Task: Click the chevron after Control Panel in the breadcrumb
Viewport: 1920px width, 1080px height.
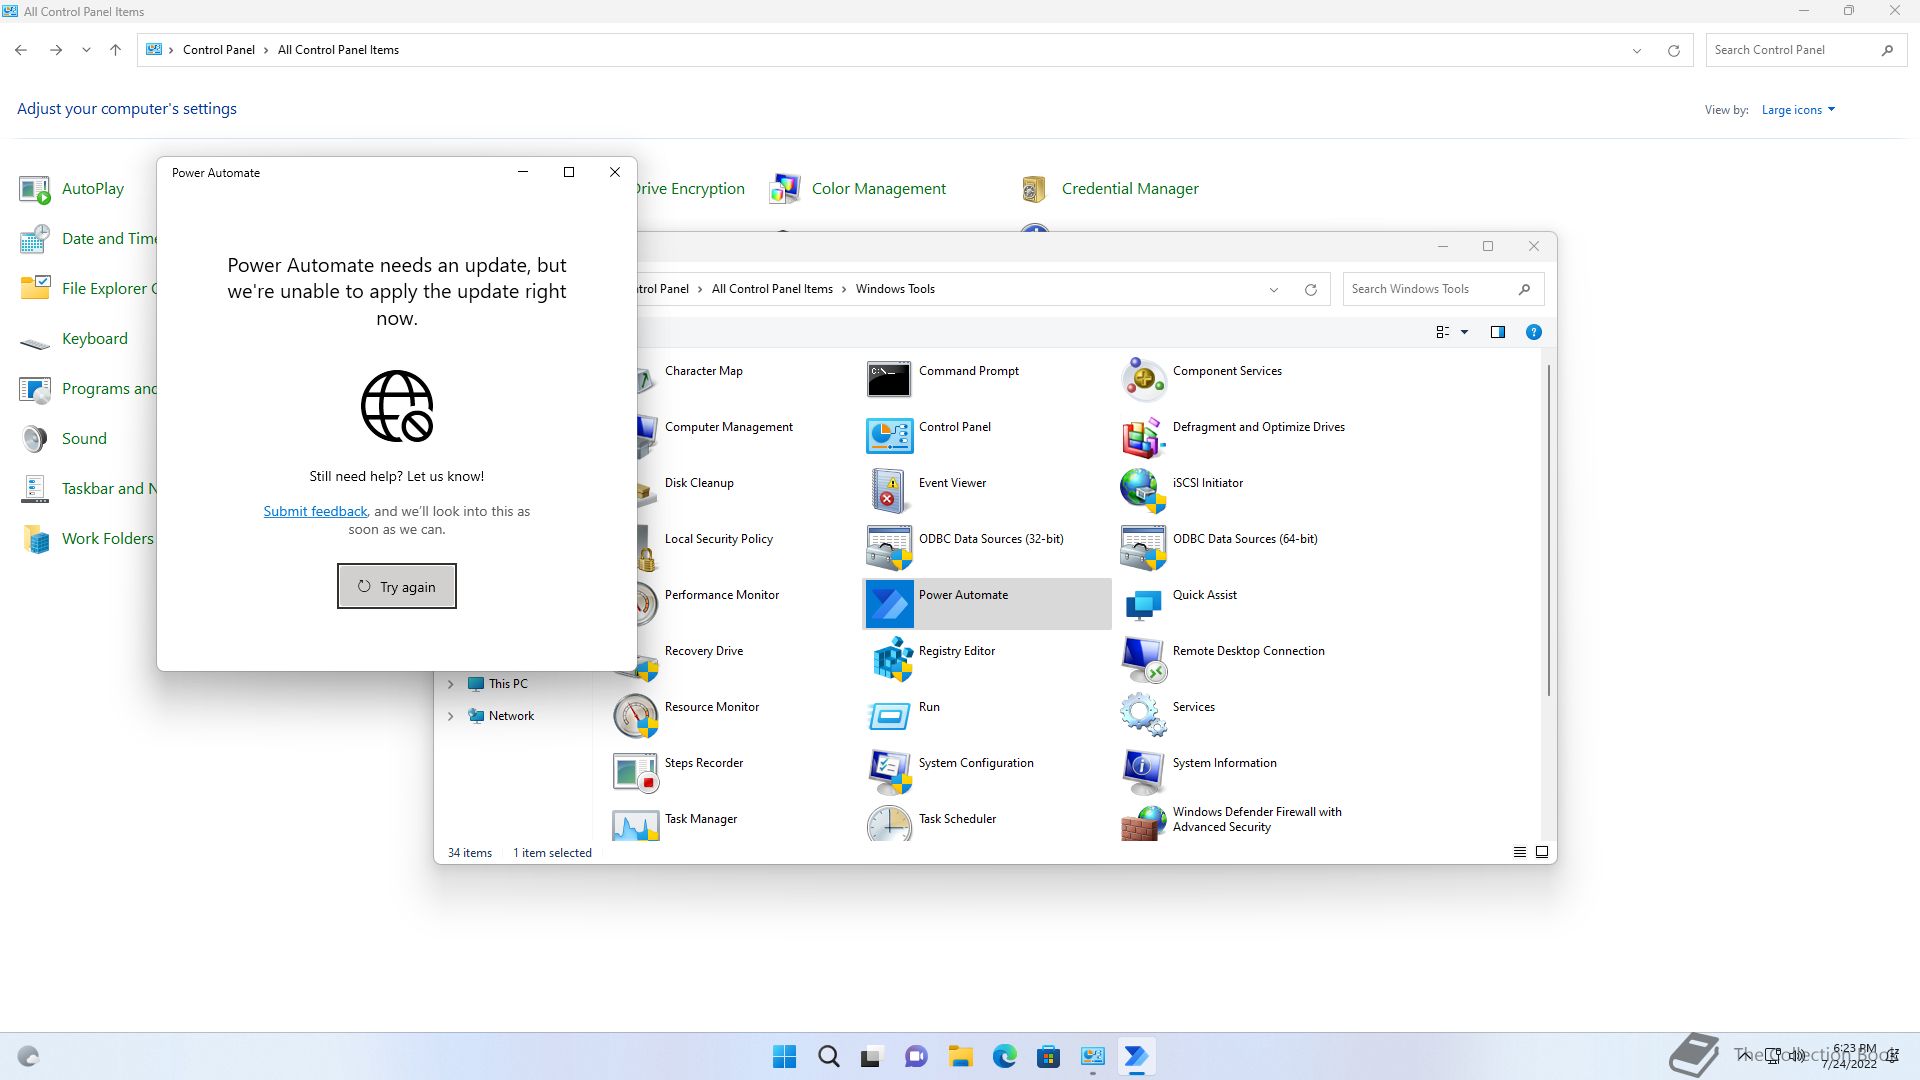Action: pos(266,50)
